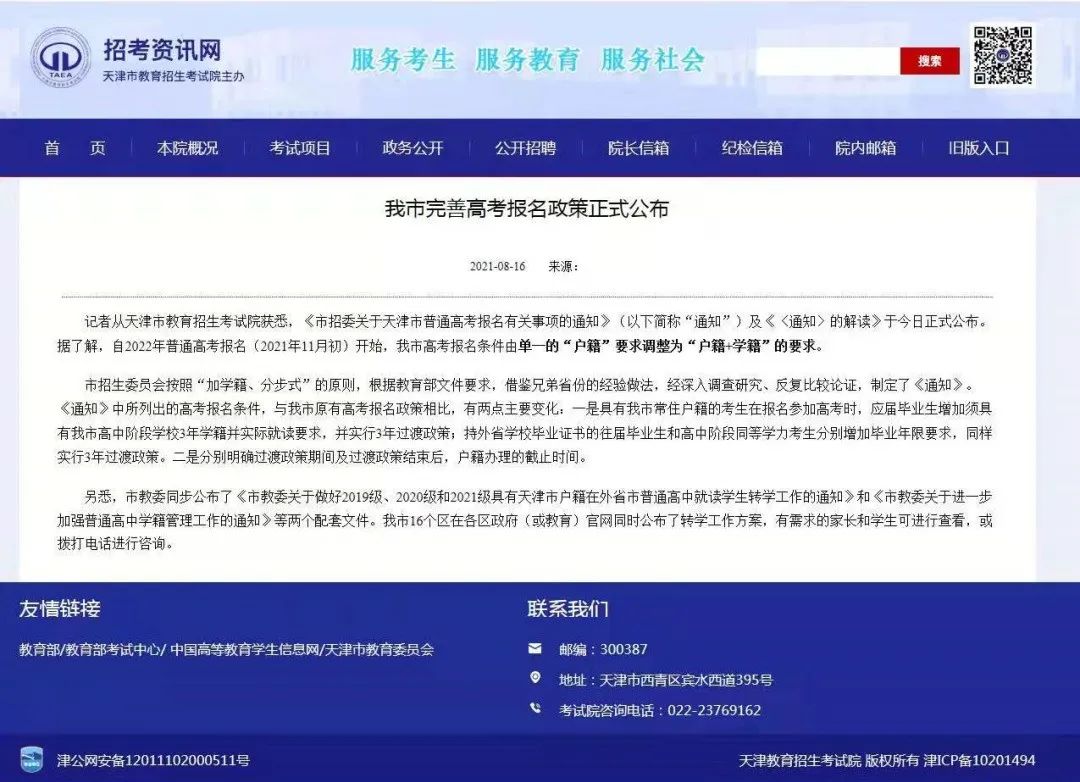The width and height of the screenshot is (1080, 782).
Task: Open 纪检信箱 in the navigation bar
Action: 752,148
